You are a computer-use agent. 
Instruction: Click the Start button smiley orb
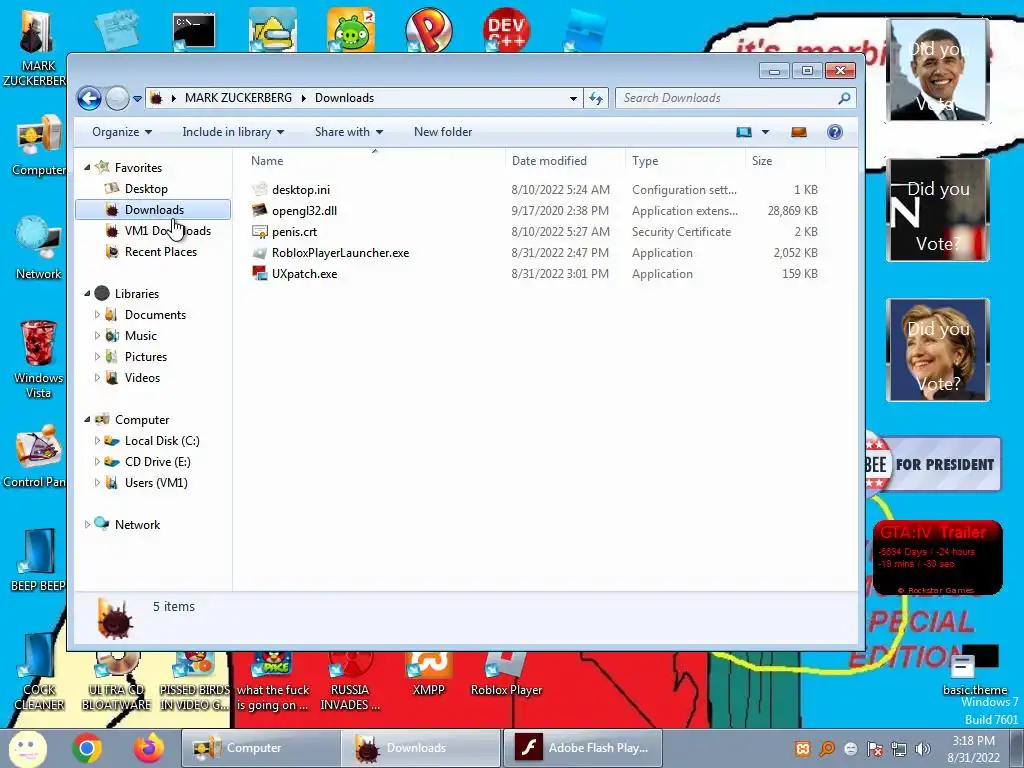click(27, 748)
